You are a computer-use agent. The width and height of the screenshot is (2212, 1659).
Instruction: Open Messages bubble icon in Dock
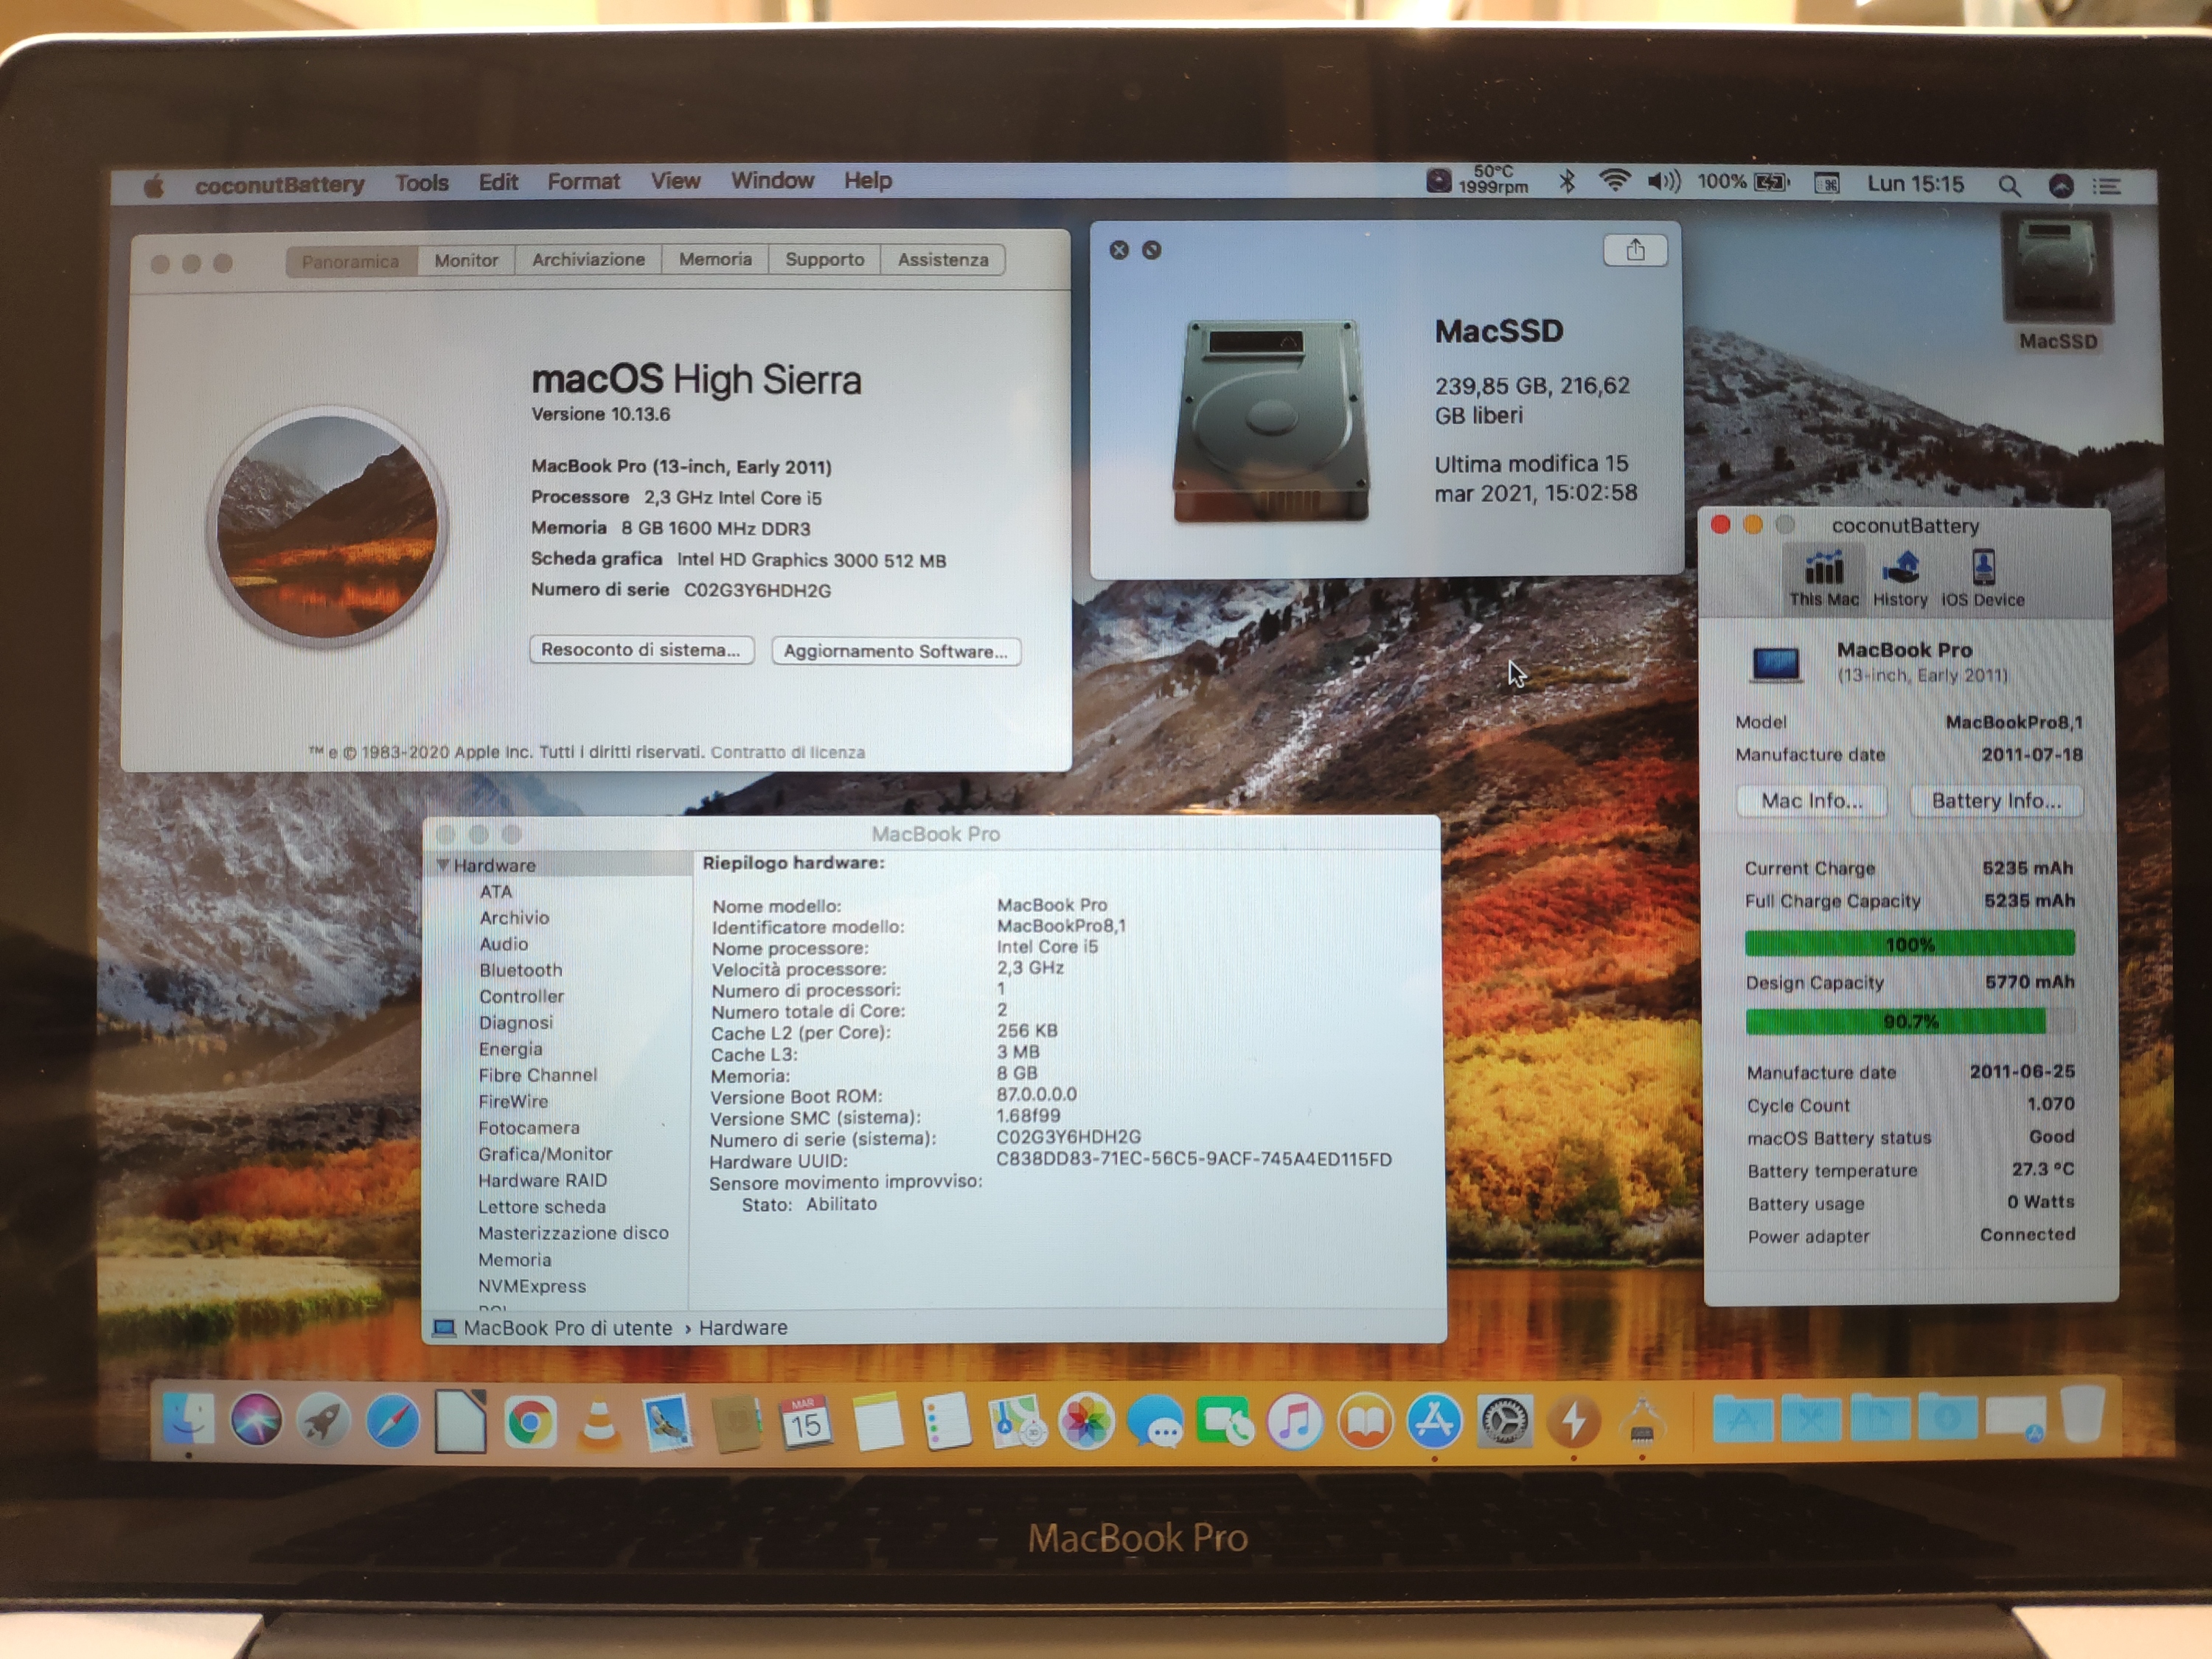pos(1156,1422)
